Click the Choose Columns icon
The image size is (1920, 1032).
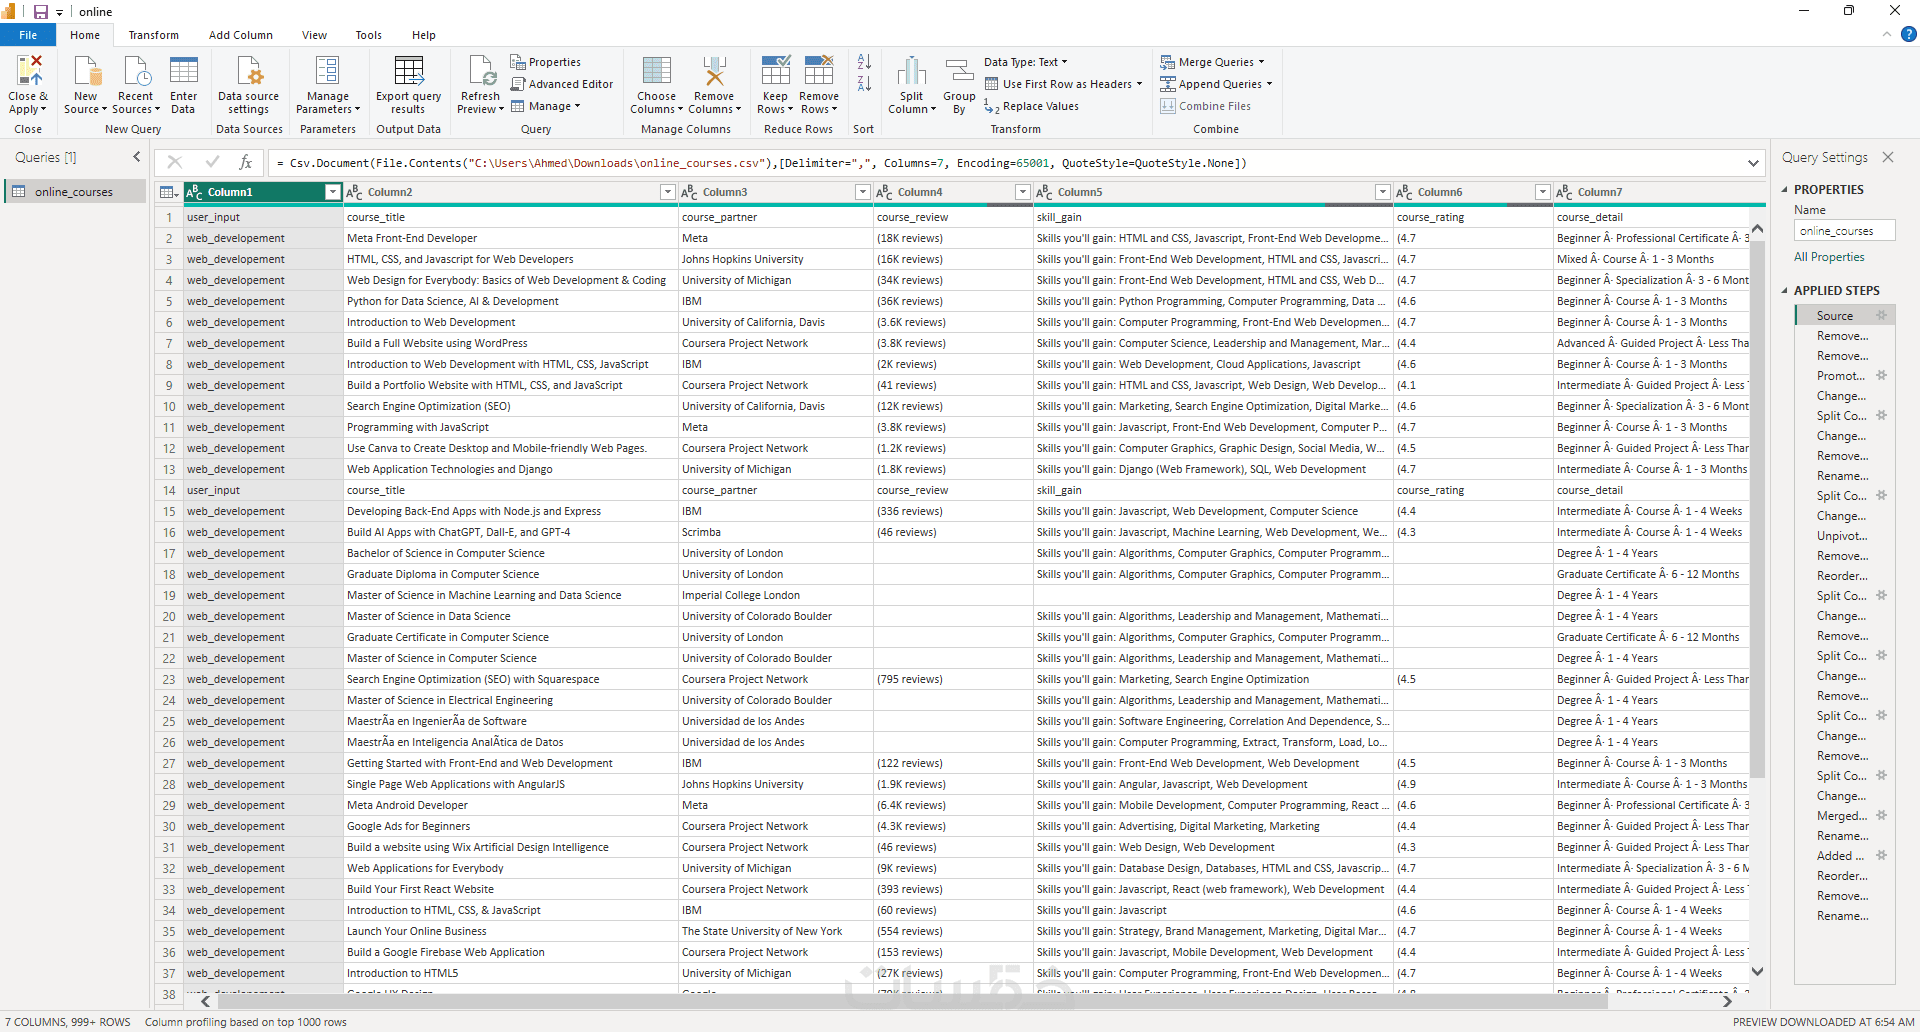656,72
